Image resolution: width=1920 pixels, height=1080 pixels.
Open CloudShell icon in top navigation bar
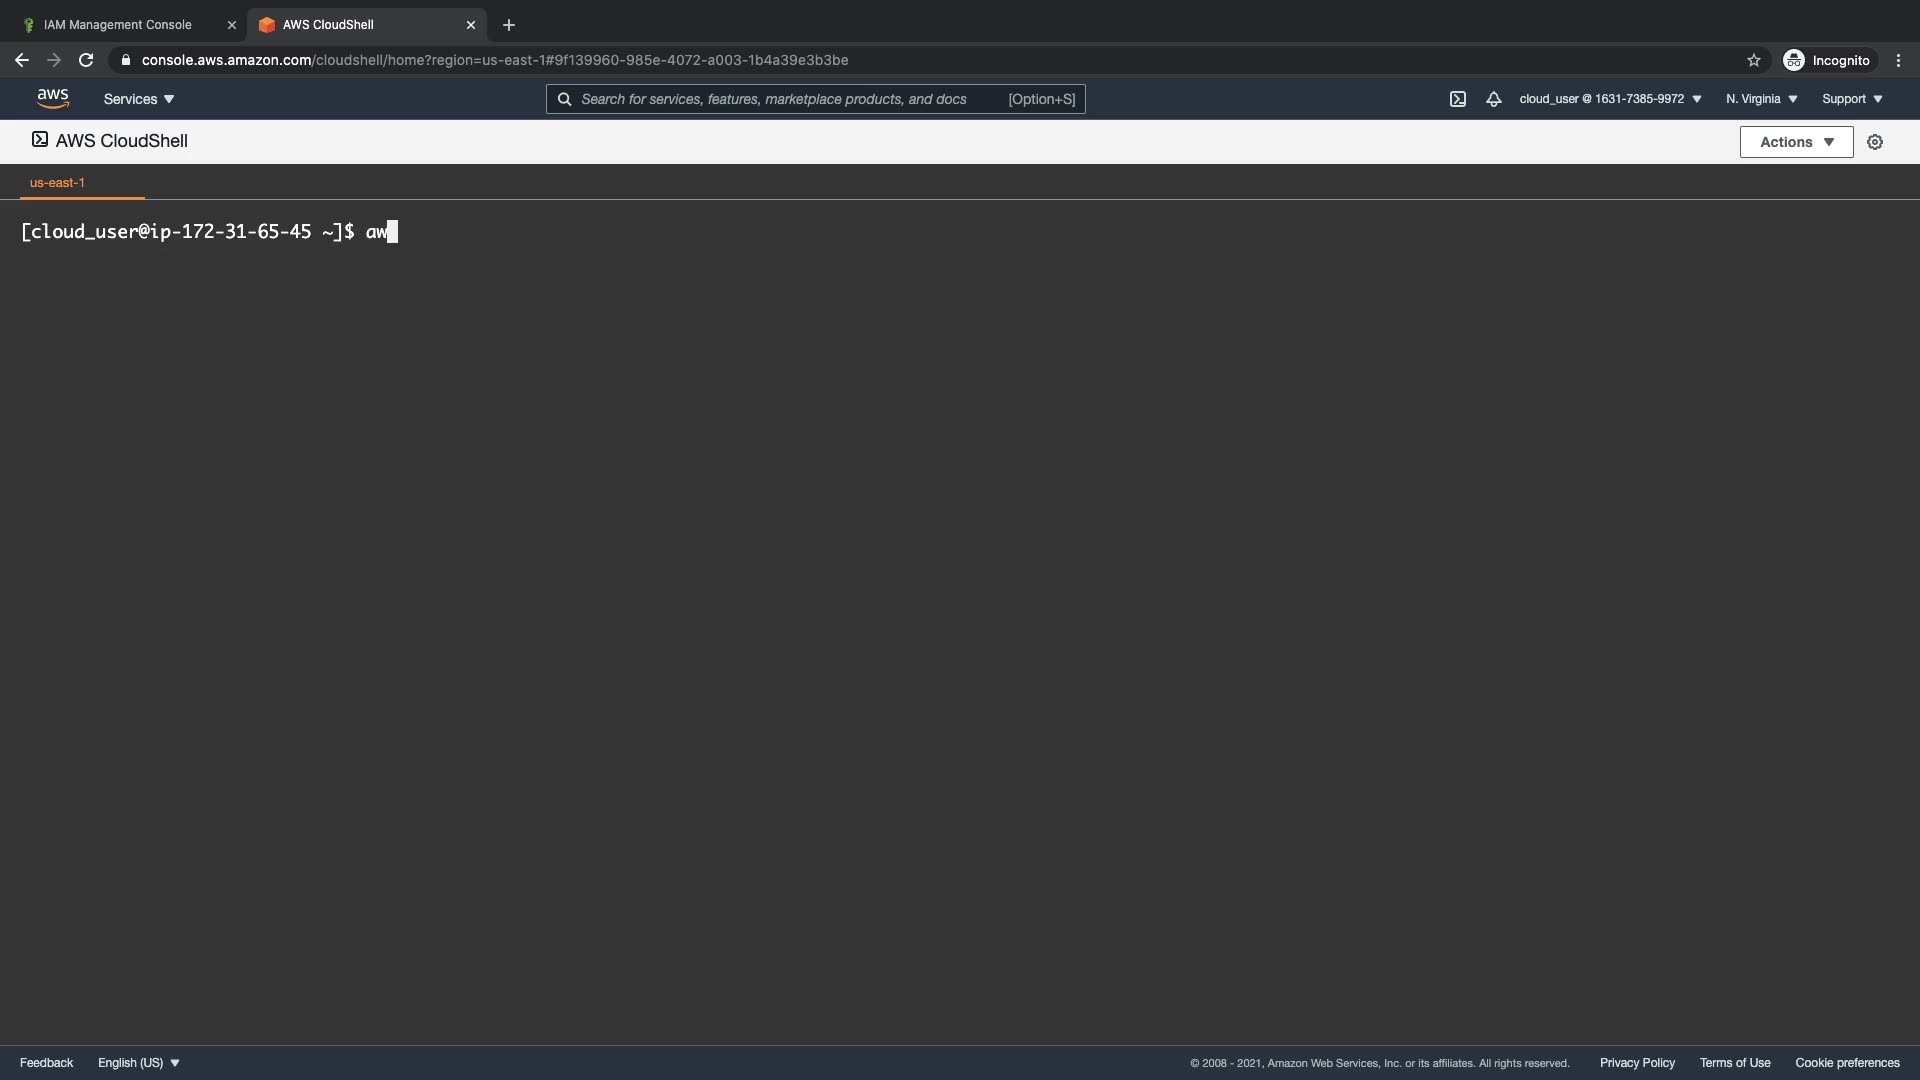coord(1457,99)
